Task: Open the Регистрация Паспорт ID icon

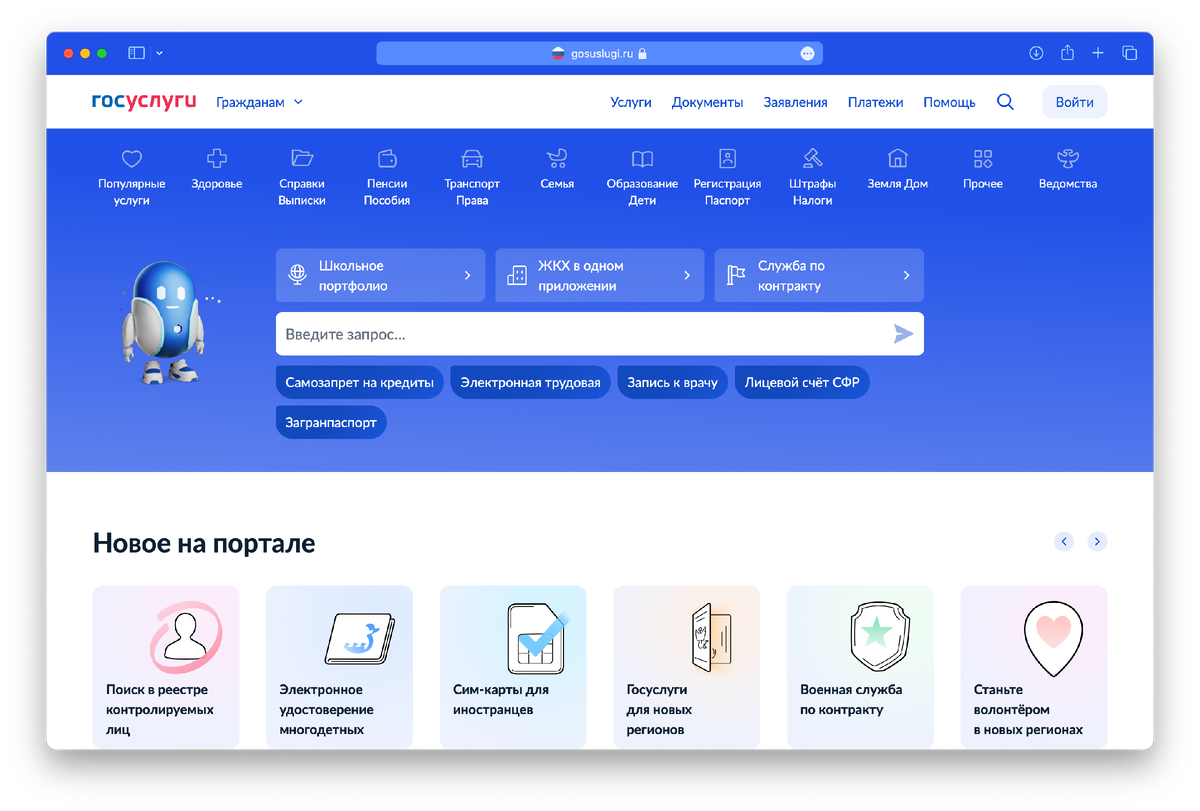Action: point(728,158)
